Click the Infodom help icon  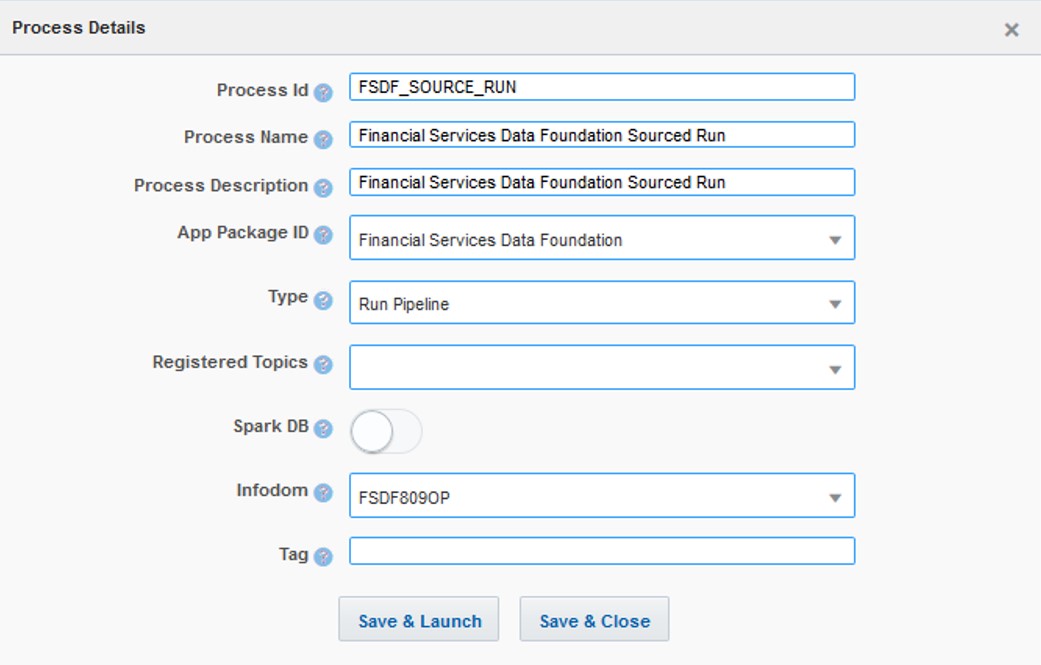323,493
